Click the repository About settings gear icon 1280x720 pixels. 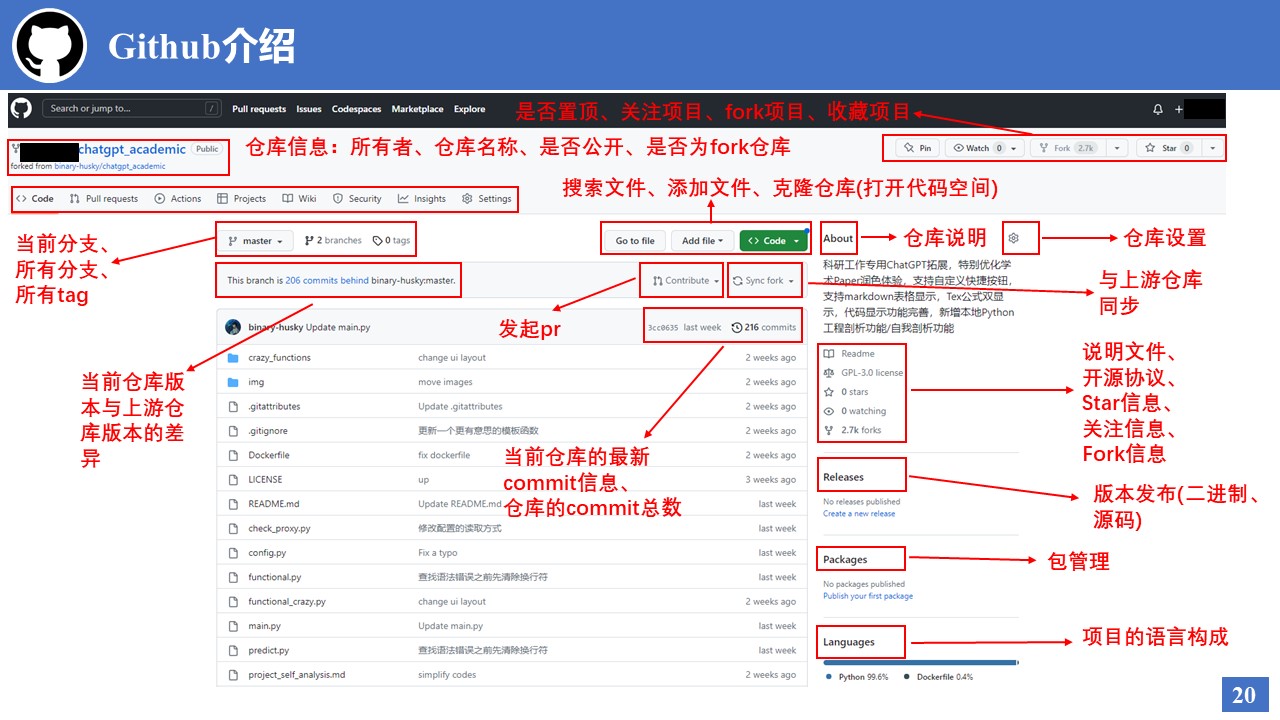1014,238
